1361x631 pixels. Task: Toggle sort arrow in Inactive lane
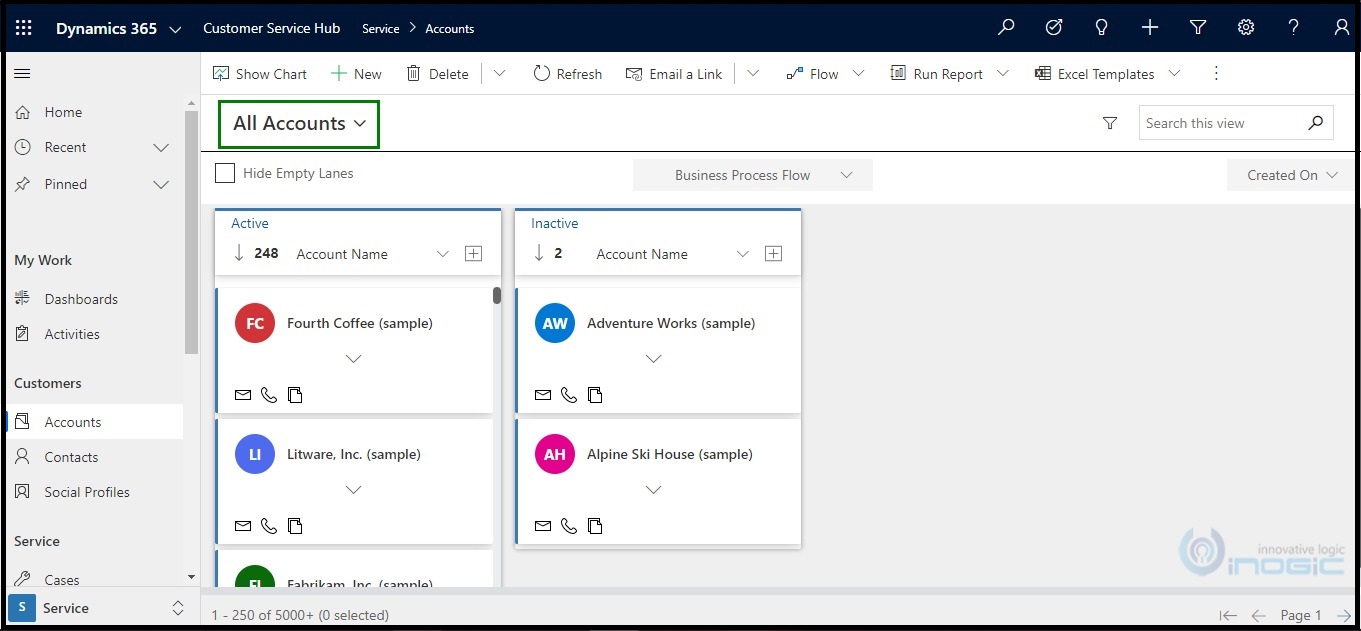[x=539, y=253]
